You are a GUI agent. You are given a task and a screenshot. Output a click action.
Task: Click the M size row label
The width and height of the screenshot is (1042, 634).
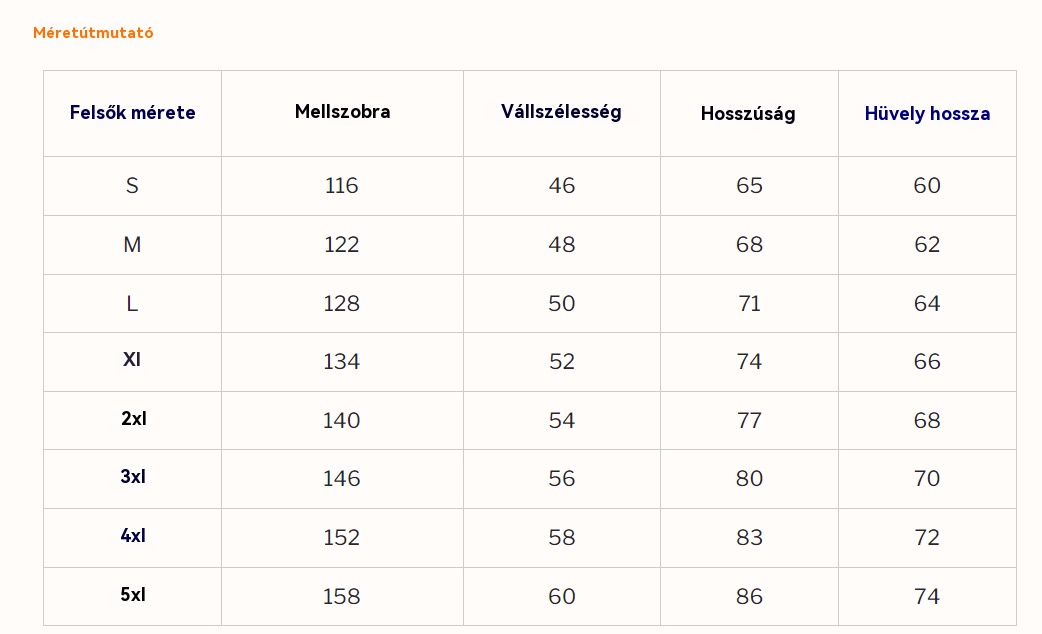click(132, 245)
